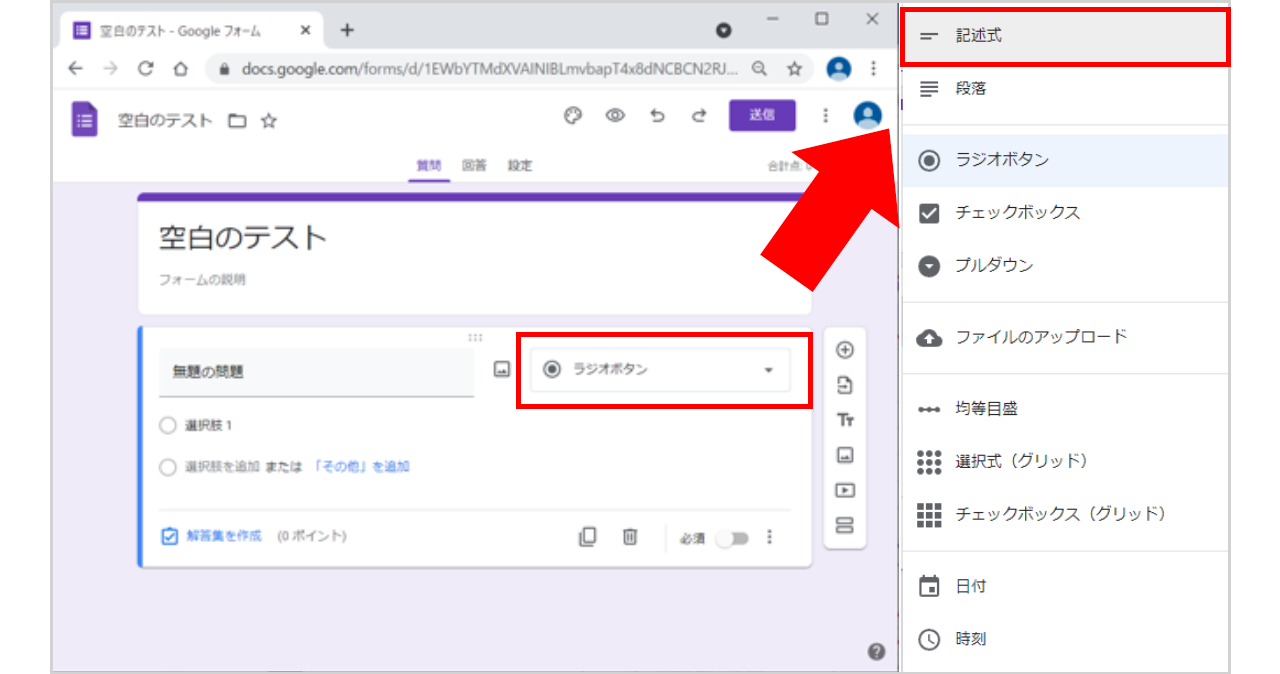Open the question's more options menu
Screen dimensions: 1280x674
click(769, 537)
